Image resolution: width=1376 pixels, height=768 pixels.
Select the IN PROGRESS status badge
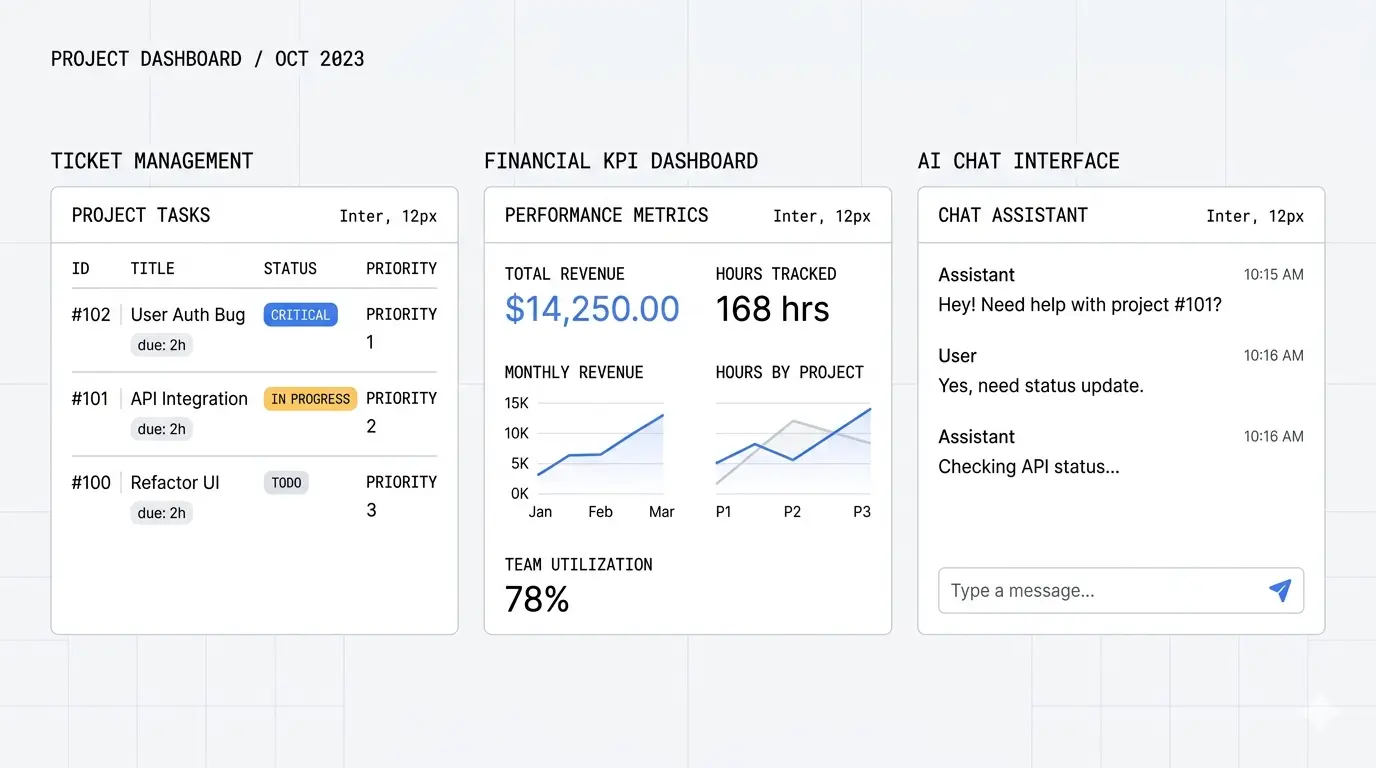tap(310, 399)
